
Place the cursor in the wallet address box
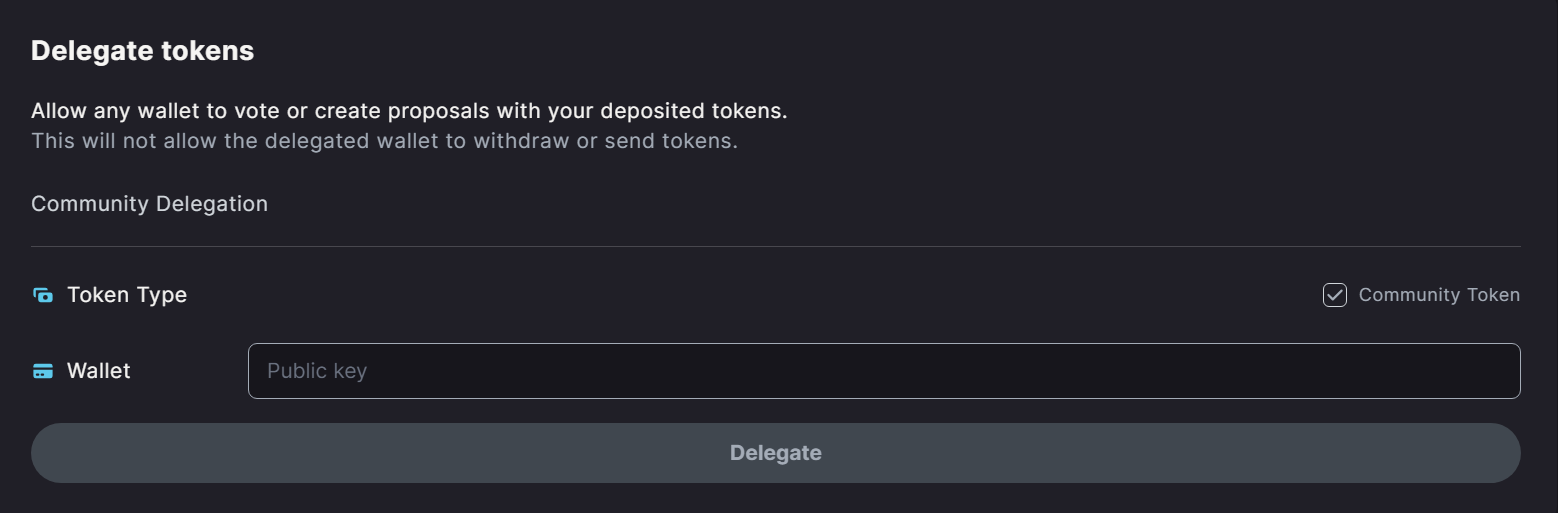pos(884,371)
